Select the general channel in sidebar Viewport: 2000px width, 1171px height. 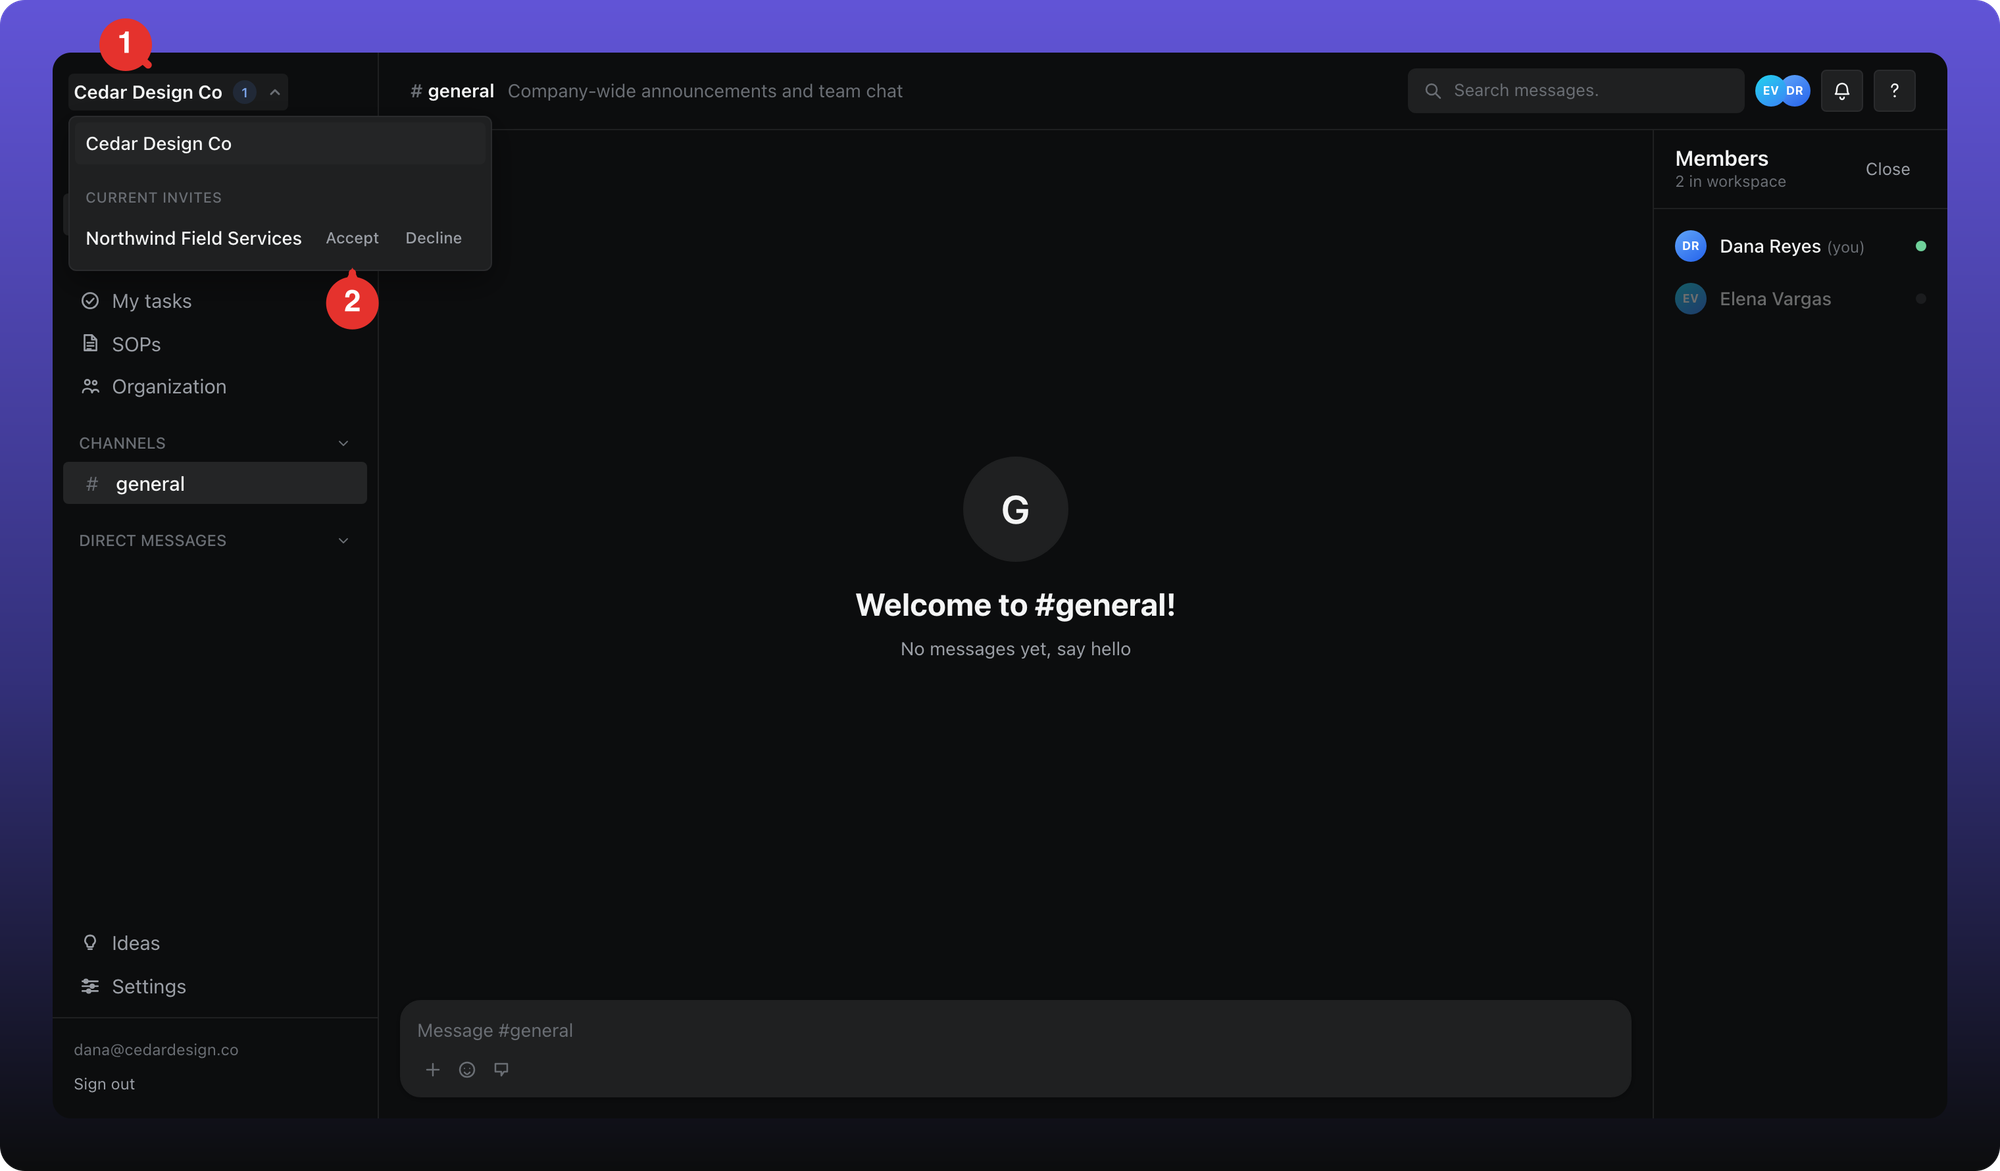click(215, 484)
